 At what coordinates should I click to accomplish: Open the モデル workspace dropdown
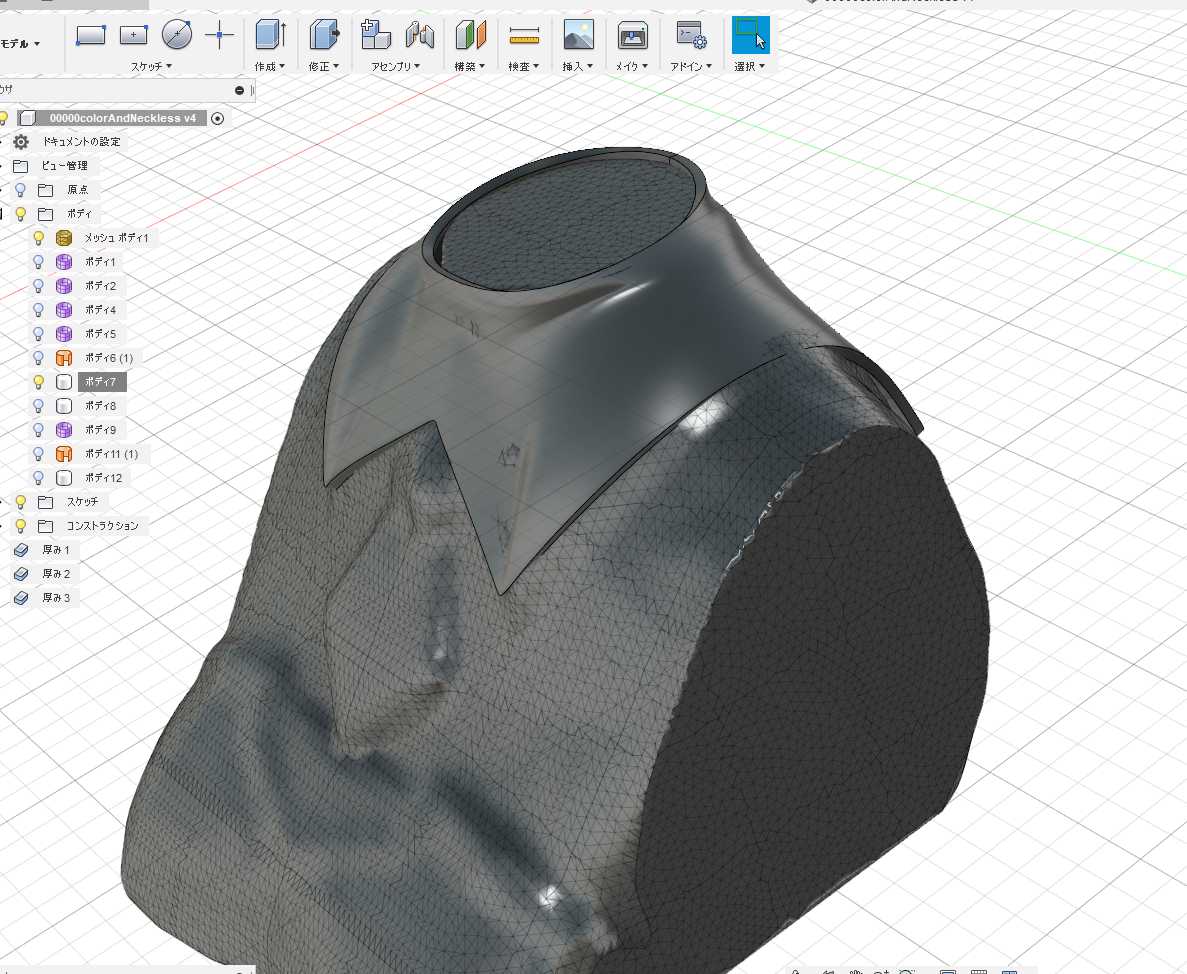20,44
